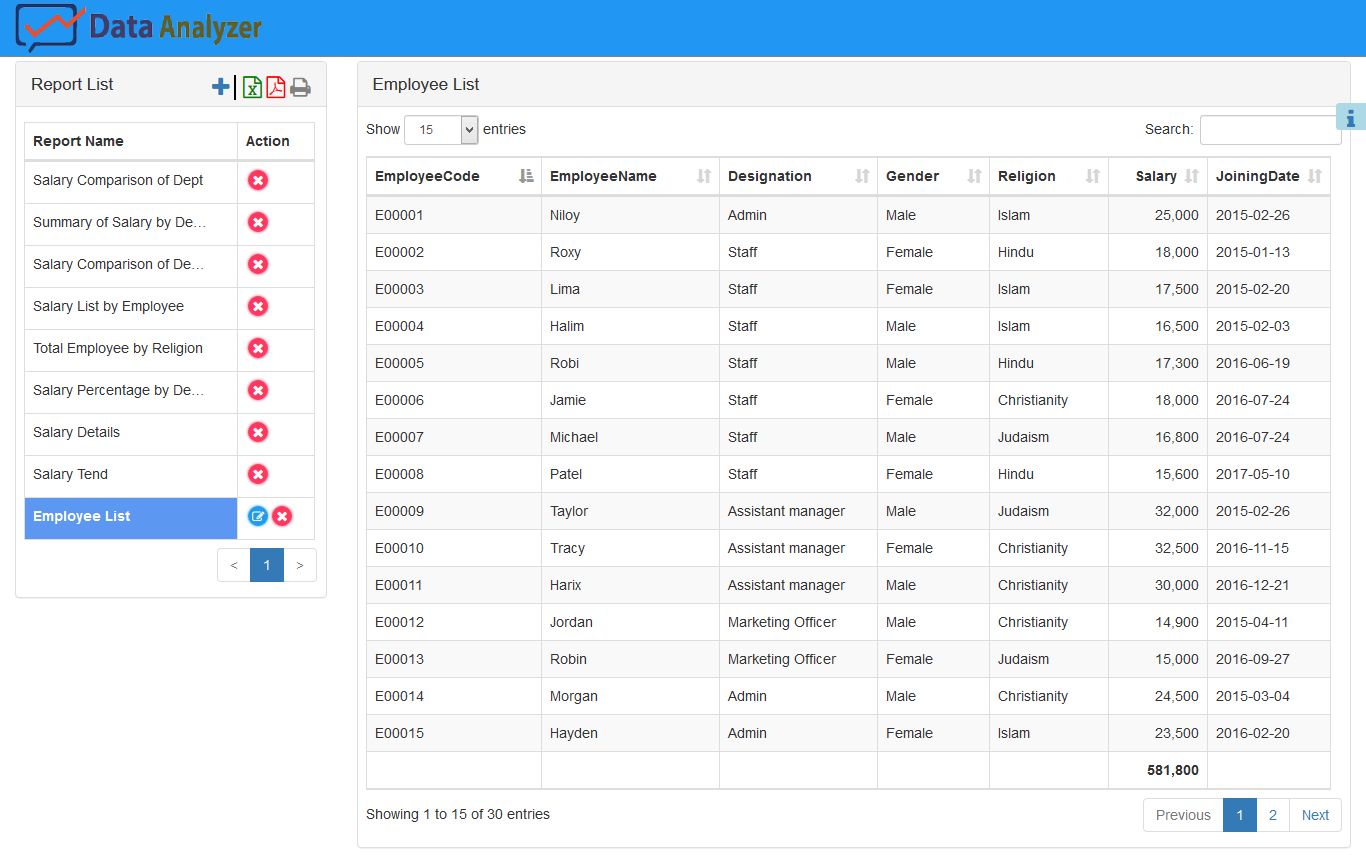The image size is (1366, 855).
Task: Select Salary Comparison of Dept report
Action: 118,180
